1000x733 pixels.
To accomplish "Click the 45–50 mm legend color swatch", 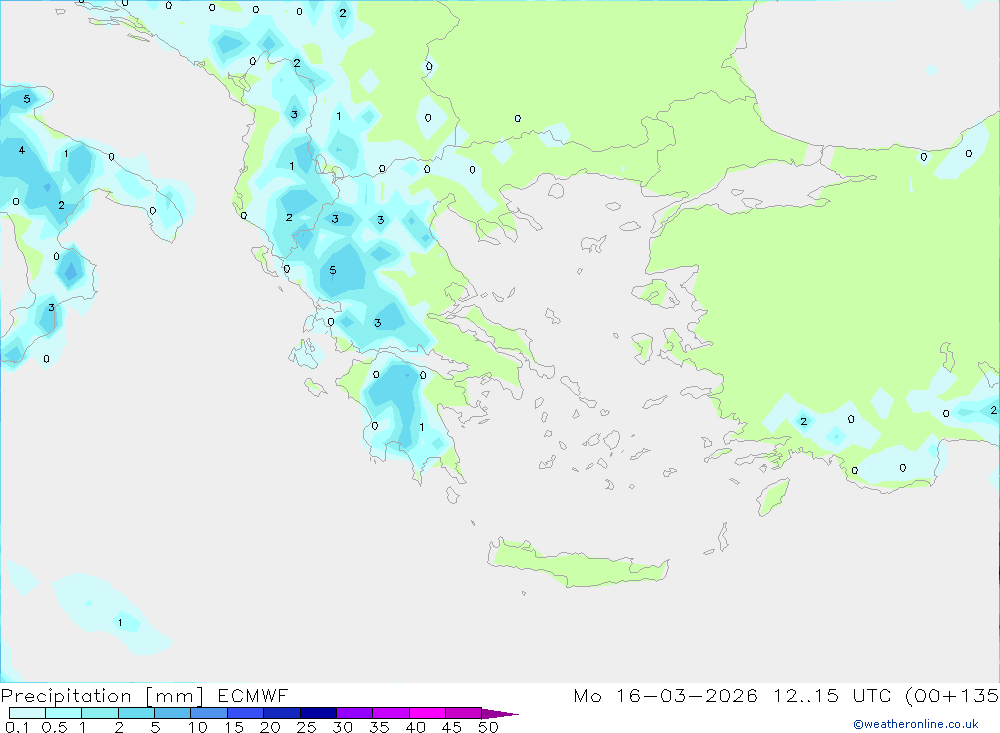I will tap(464, 713).
